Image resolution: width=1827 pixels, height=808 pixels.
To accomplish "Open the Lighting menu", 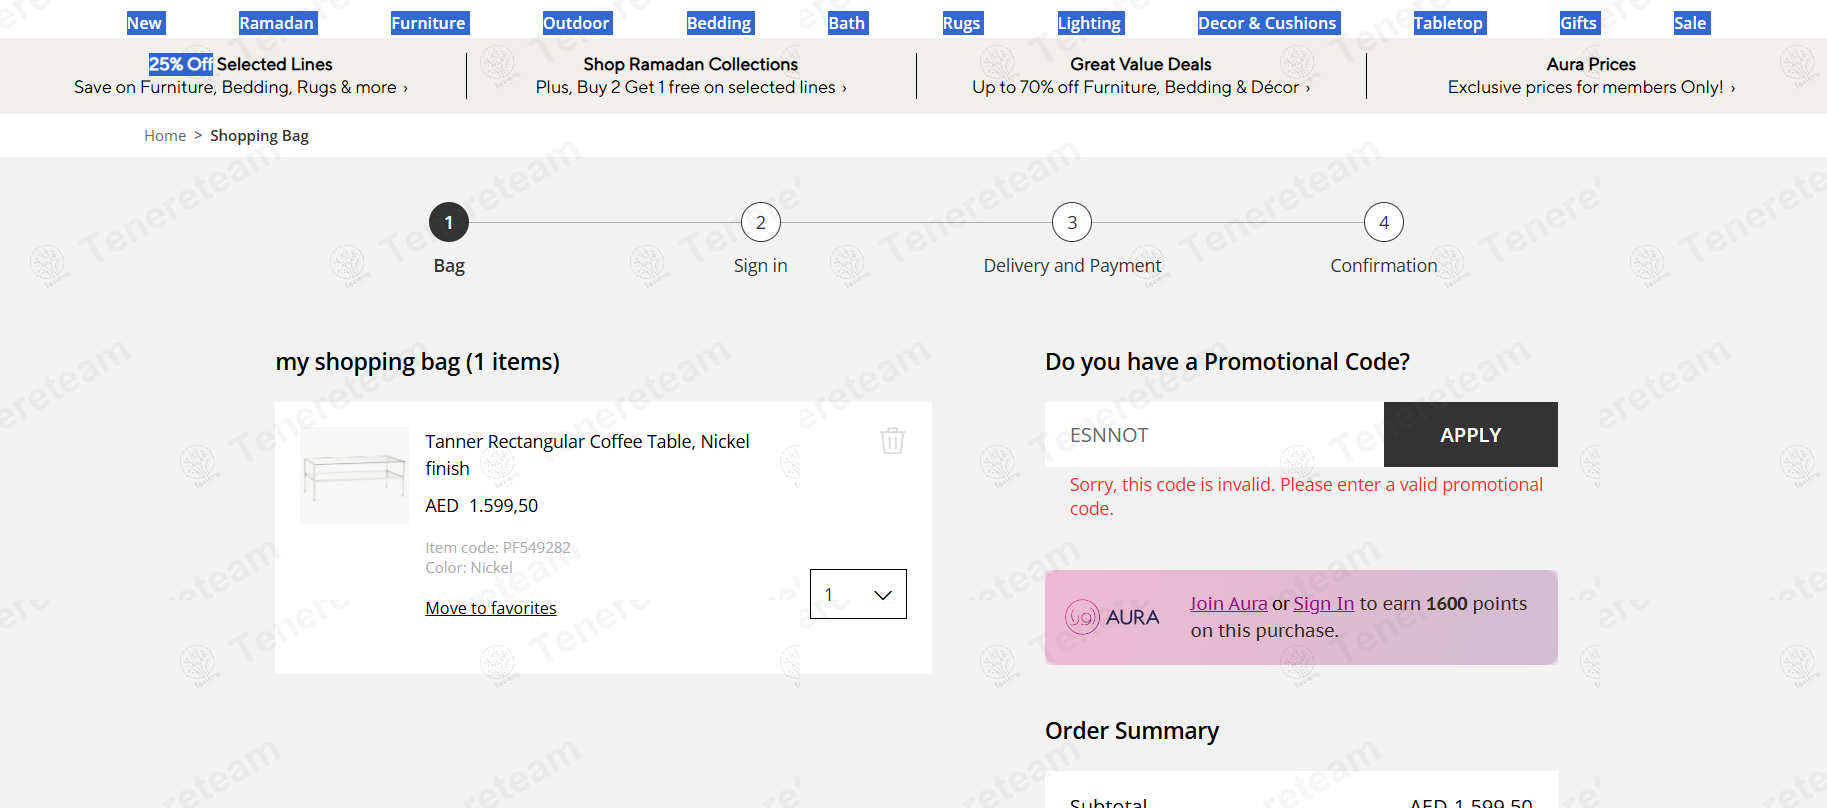I will tap(1090, 23).
